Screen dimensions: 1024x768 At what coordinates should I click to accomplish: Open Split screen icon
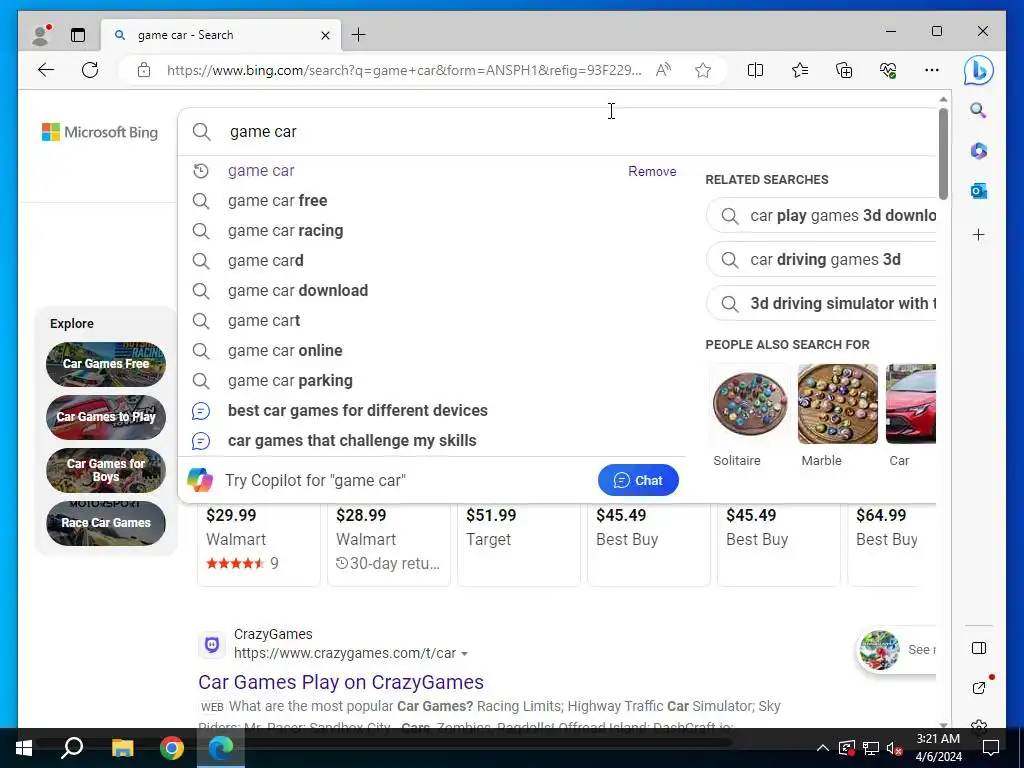click(755, 70)
